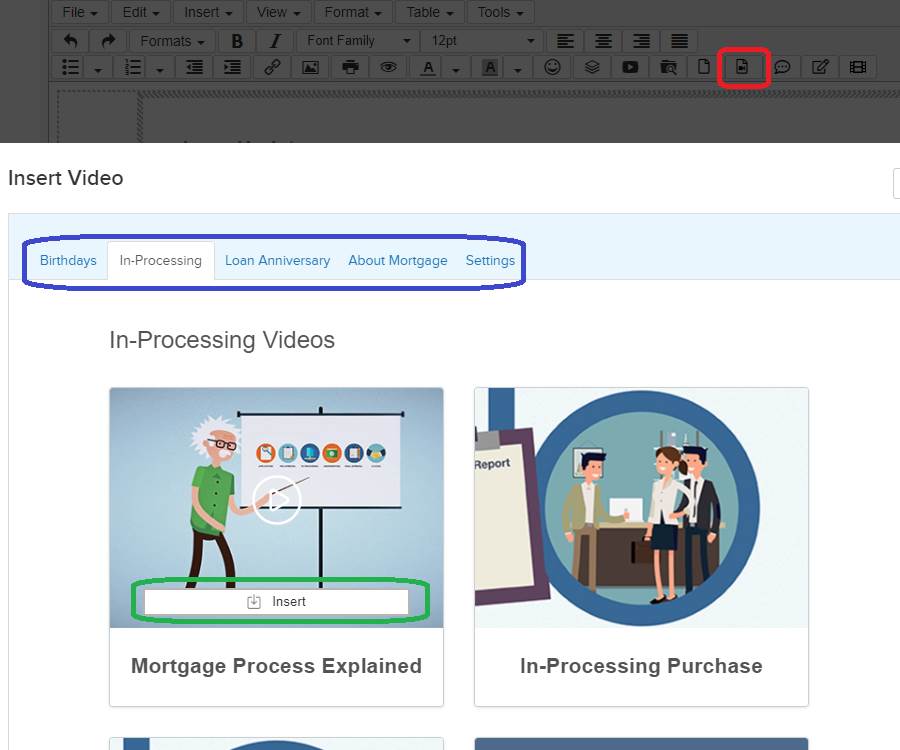Open text color picker dropdown arrow

click(456, 69)
